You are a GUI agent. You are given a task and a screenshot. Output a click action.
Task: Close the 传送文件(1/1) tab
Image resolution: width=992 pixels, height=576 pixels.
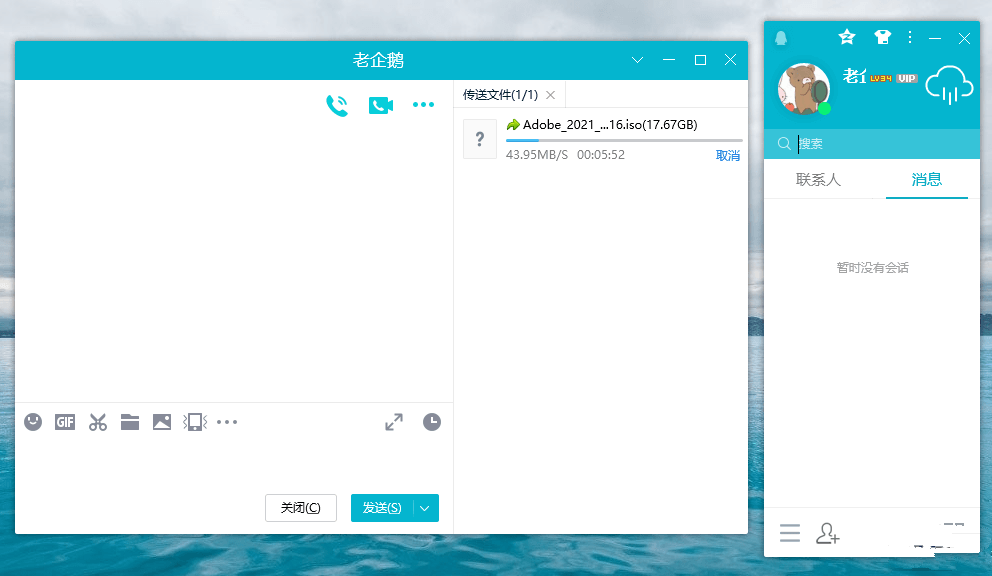550,95
